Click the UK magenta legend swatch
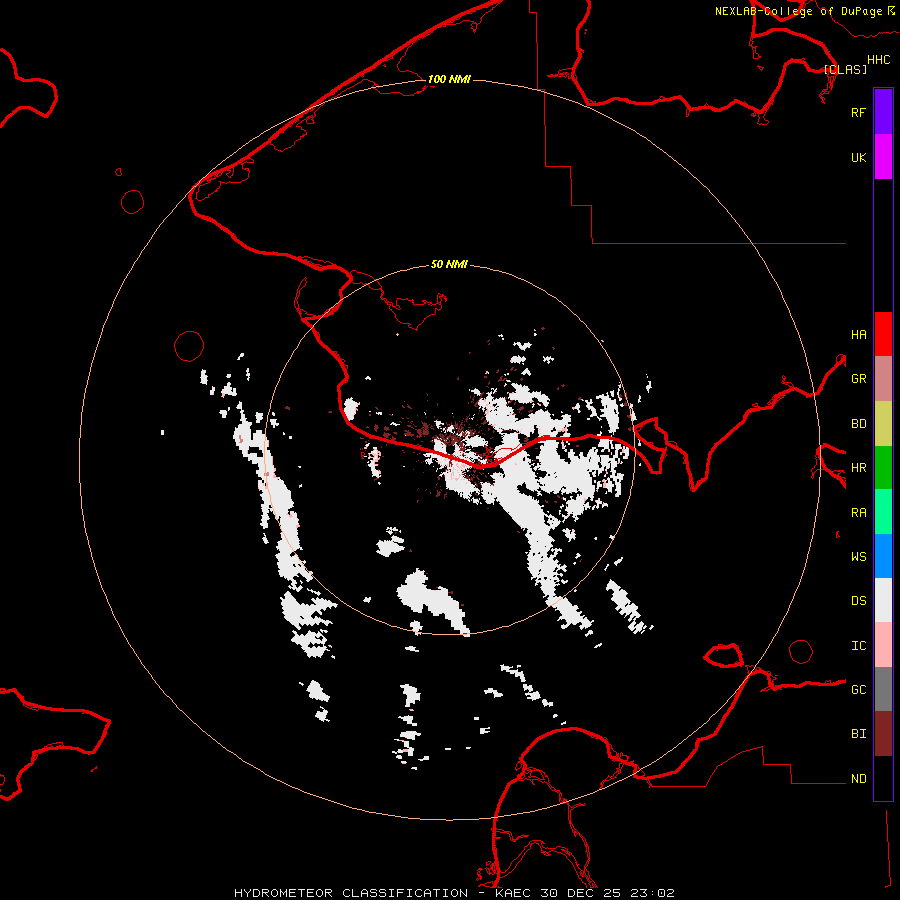 point(883,157)
